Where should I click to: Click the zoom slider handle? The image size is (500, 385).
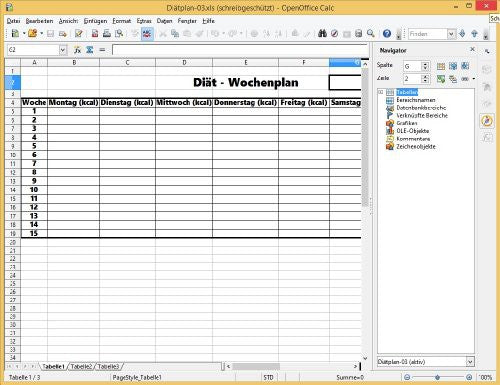pyautogui.click(x=437, y=377)
